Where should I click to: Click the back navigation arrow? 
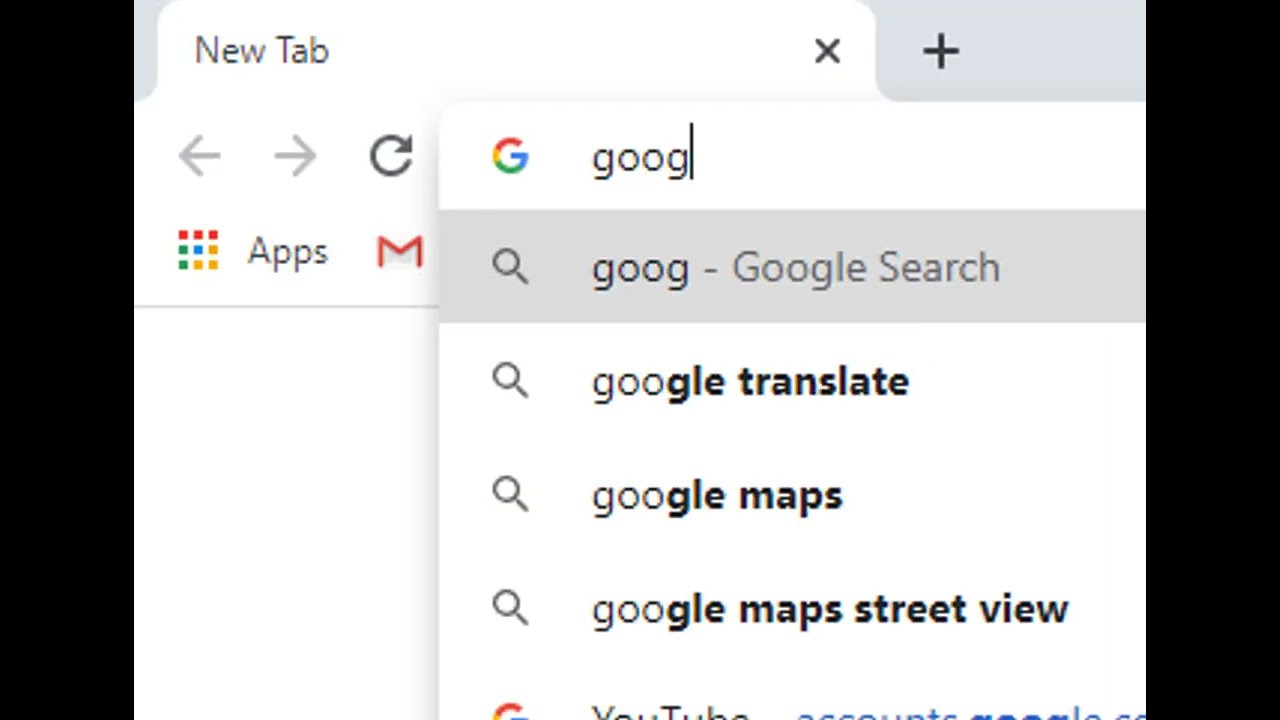200,157
